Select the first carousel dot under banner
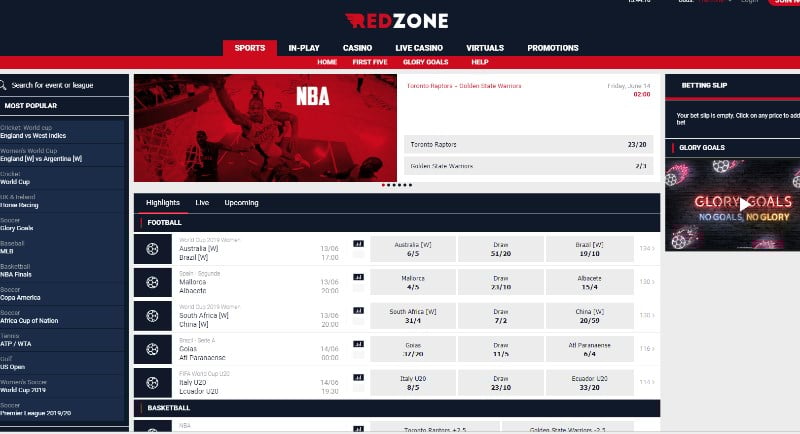The width and height of the screenshot is (800, 434). 383,185
